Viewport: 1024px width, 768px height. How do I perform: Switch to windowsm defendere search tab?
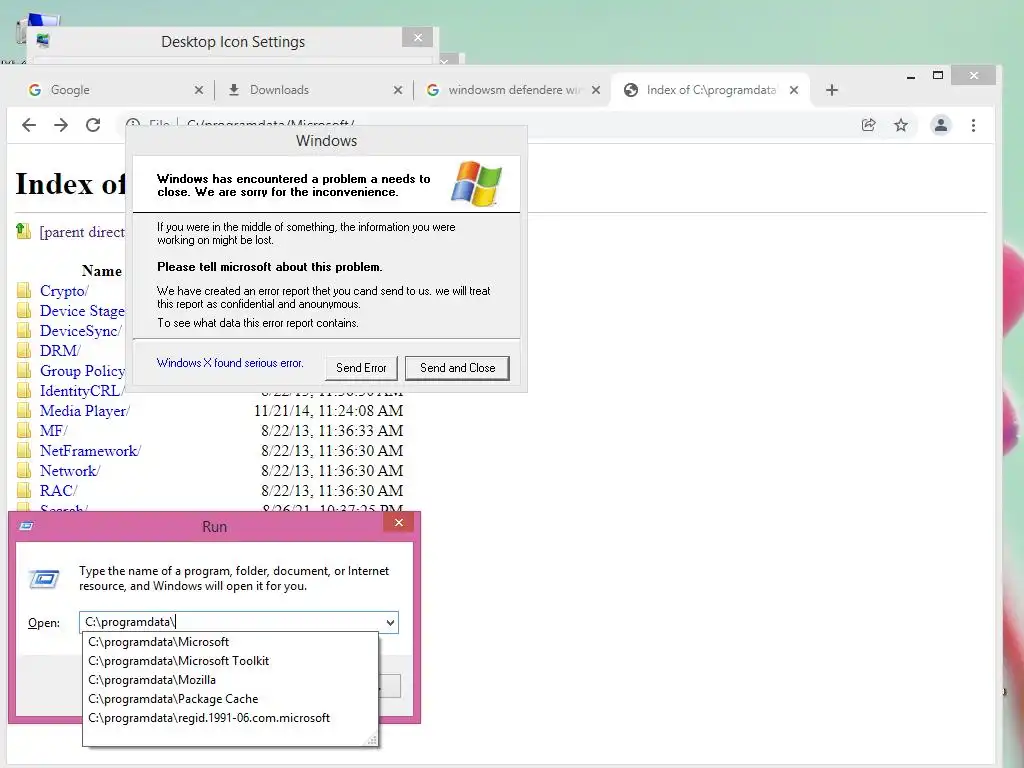tap(513, 90)
